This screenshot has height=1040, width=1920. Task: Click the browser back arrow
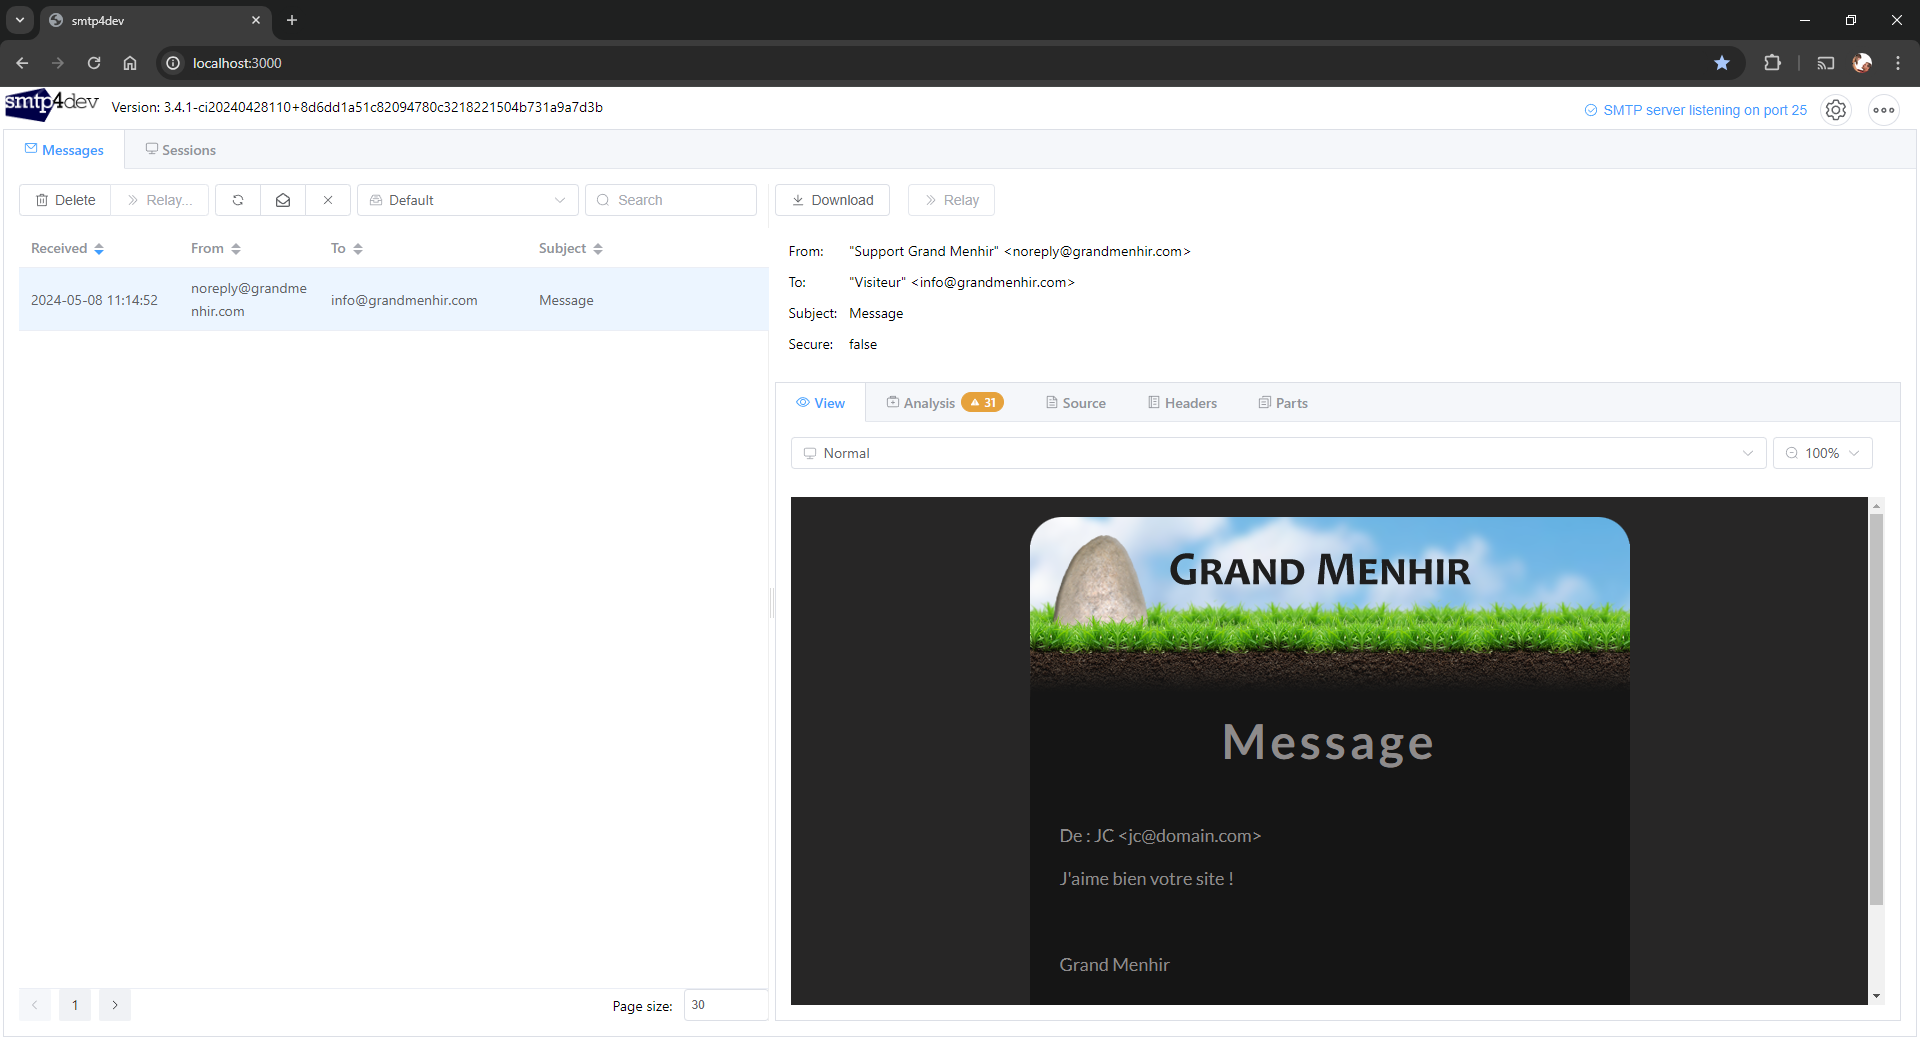[x=22, y=63]
